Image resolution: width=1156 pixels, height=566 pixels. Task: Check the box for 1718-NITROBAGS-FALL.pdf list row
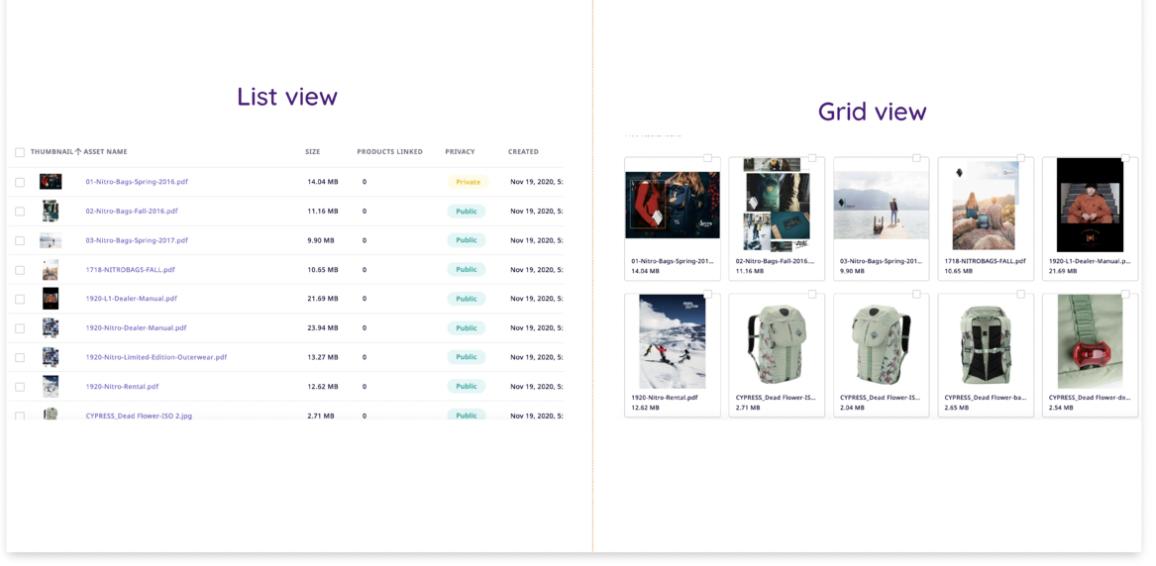click(20, 270)
